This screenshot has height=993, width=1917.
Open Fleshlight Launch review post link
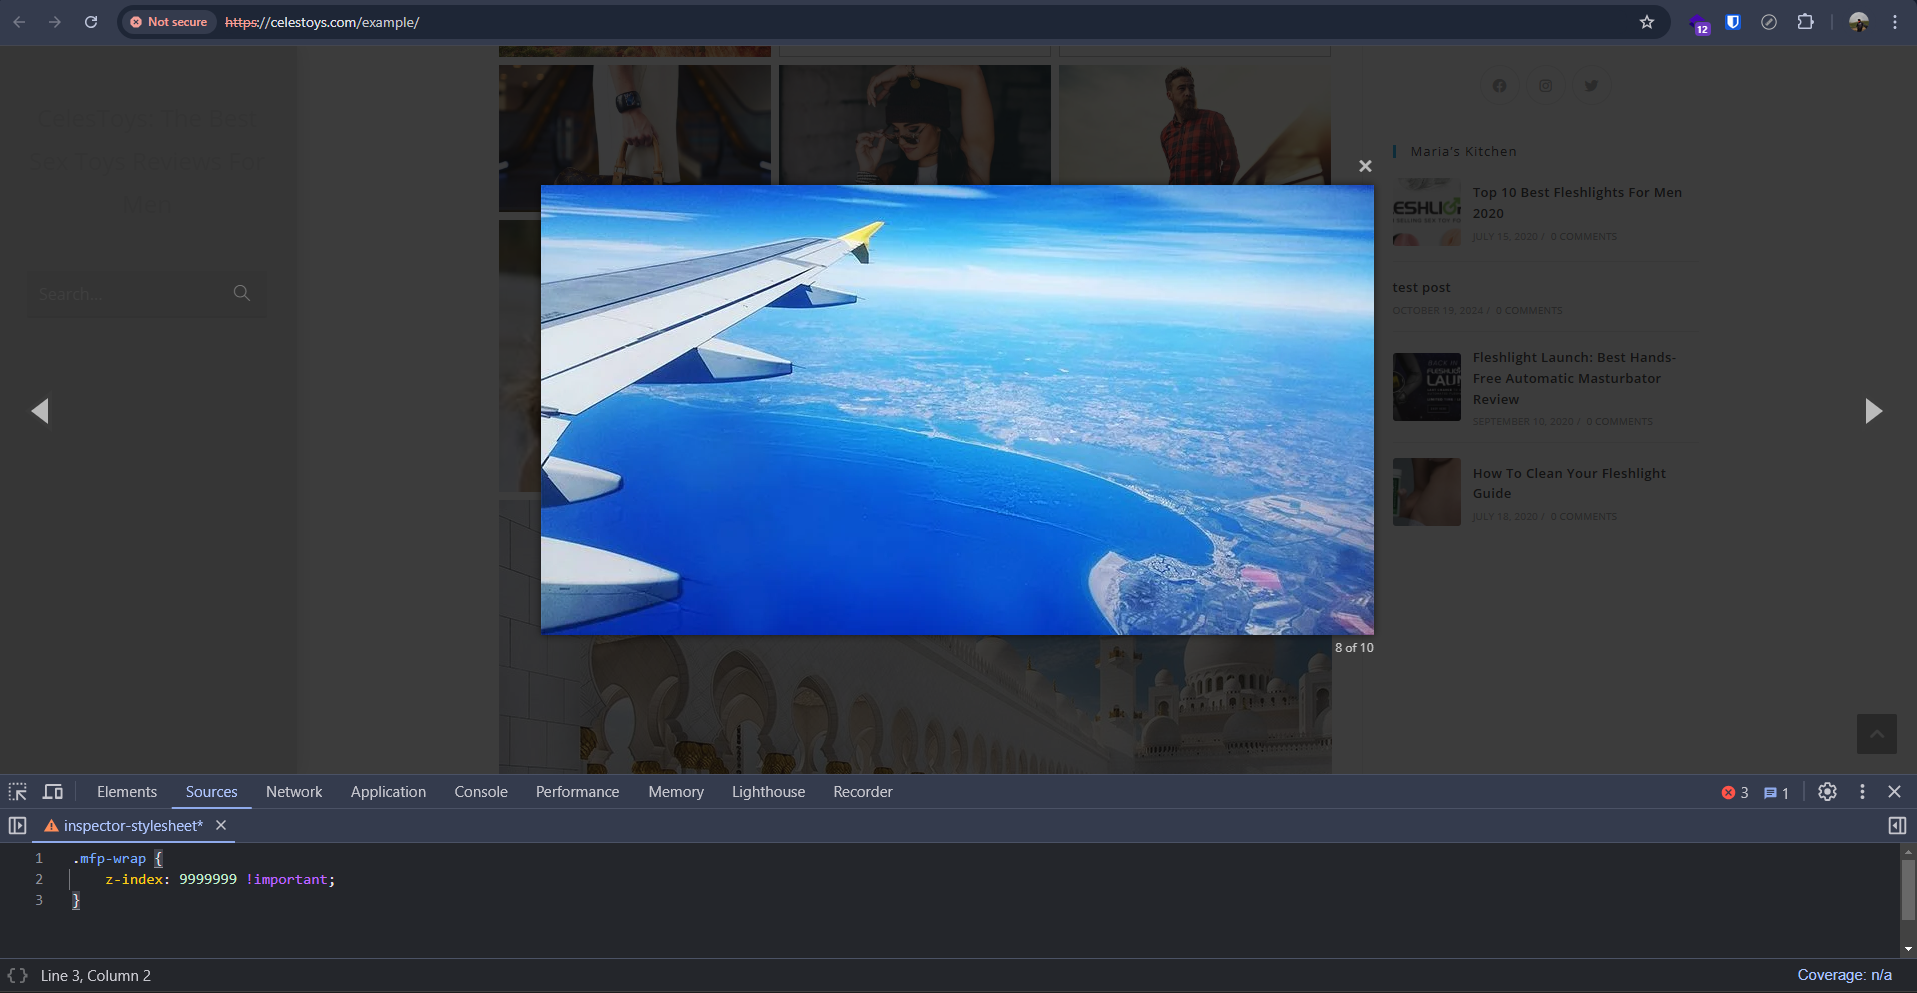tap(1574, 378)
